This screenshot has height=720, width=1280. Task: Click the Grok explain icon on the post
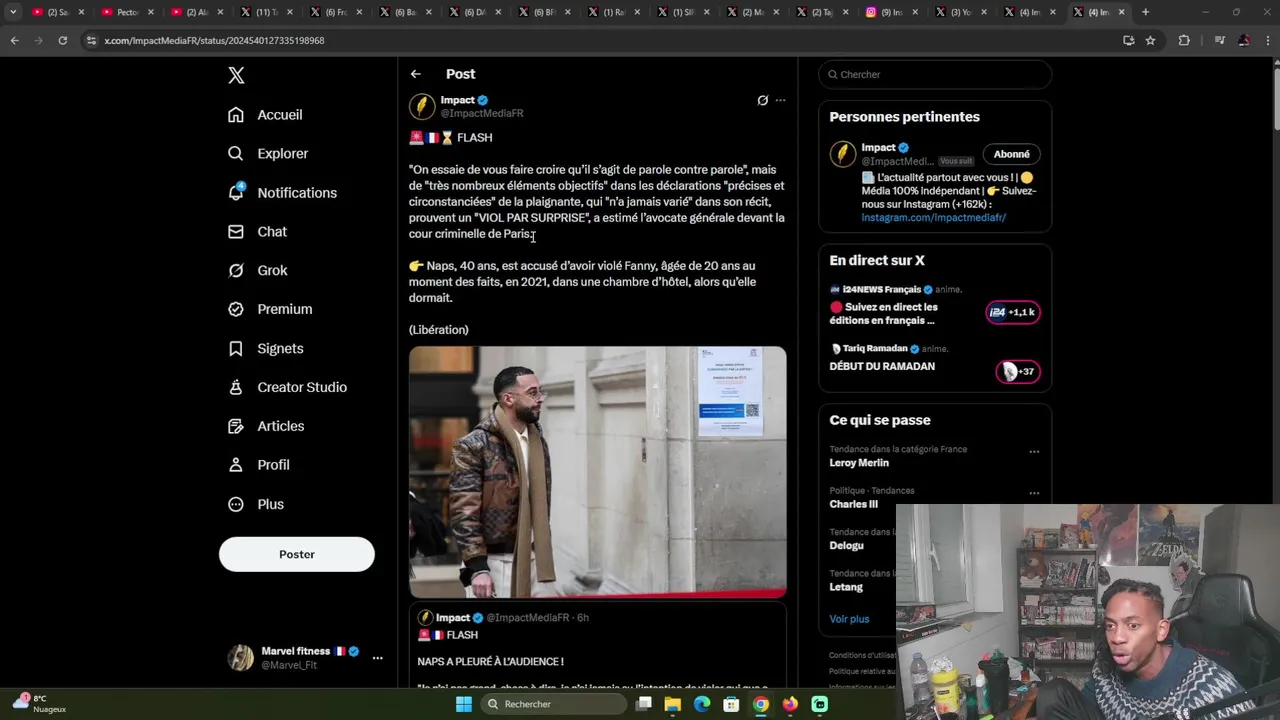click(x=762, y=100)
